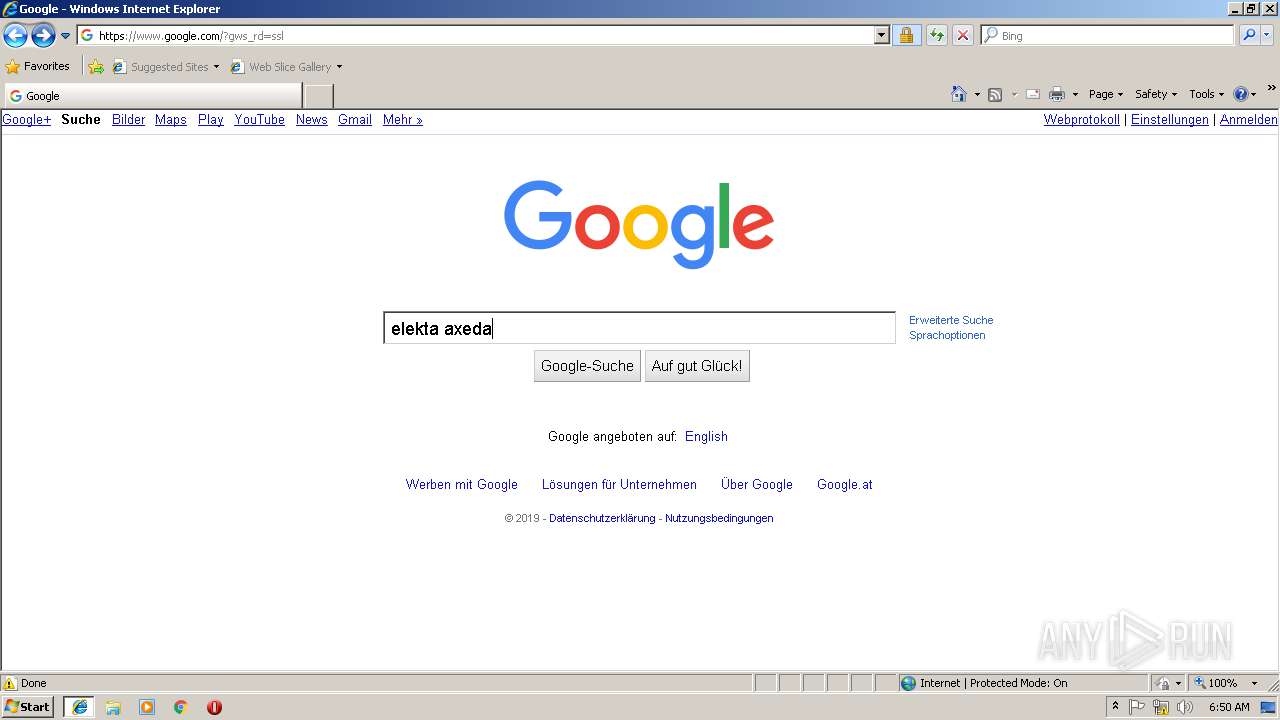Switch Google to English
The height and width of the screenshot is (720, 1280).
(706, 436)
